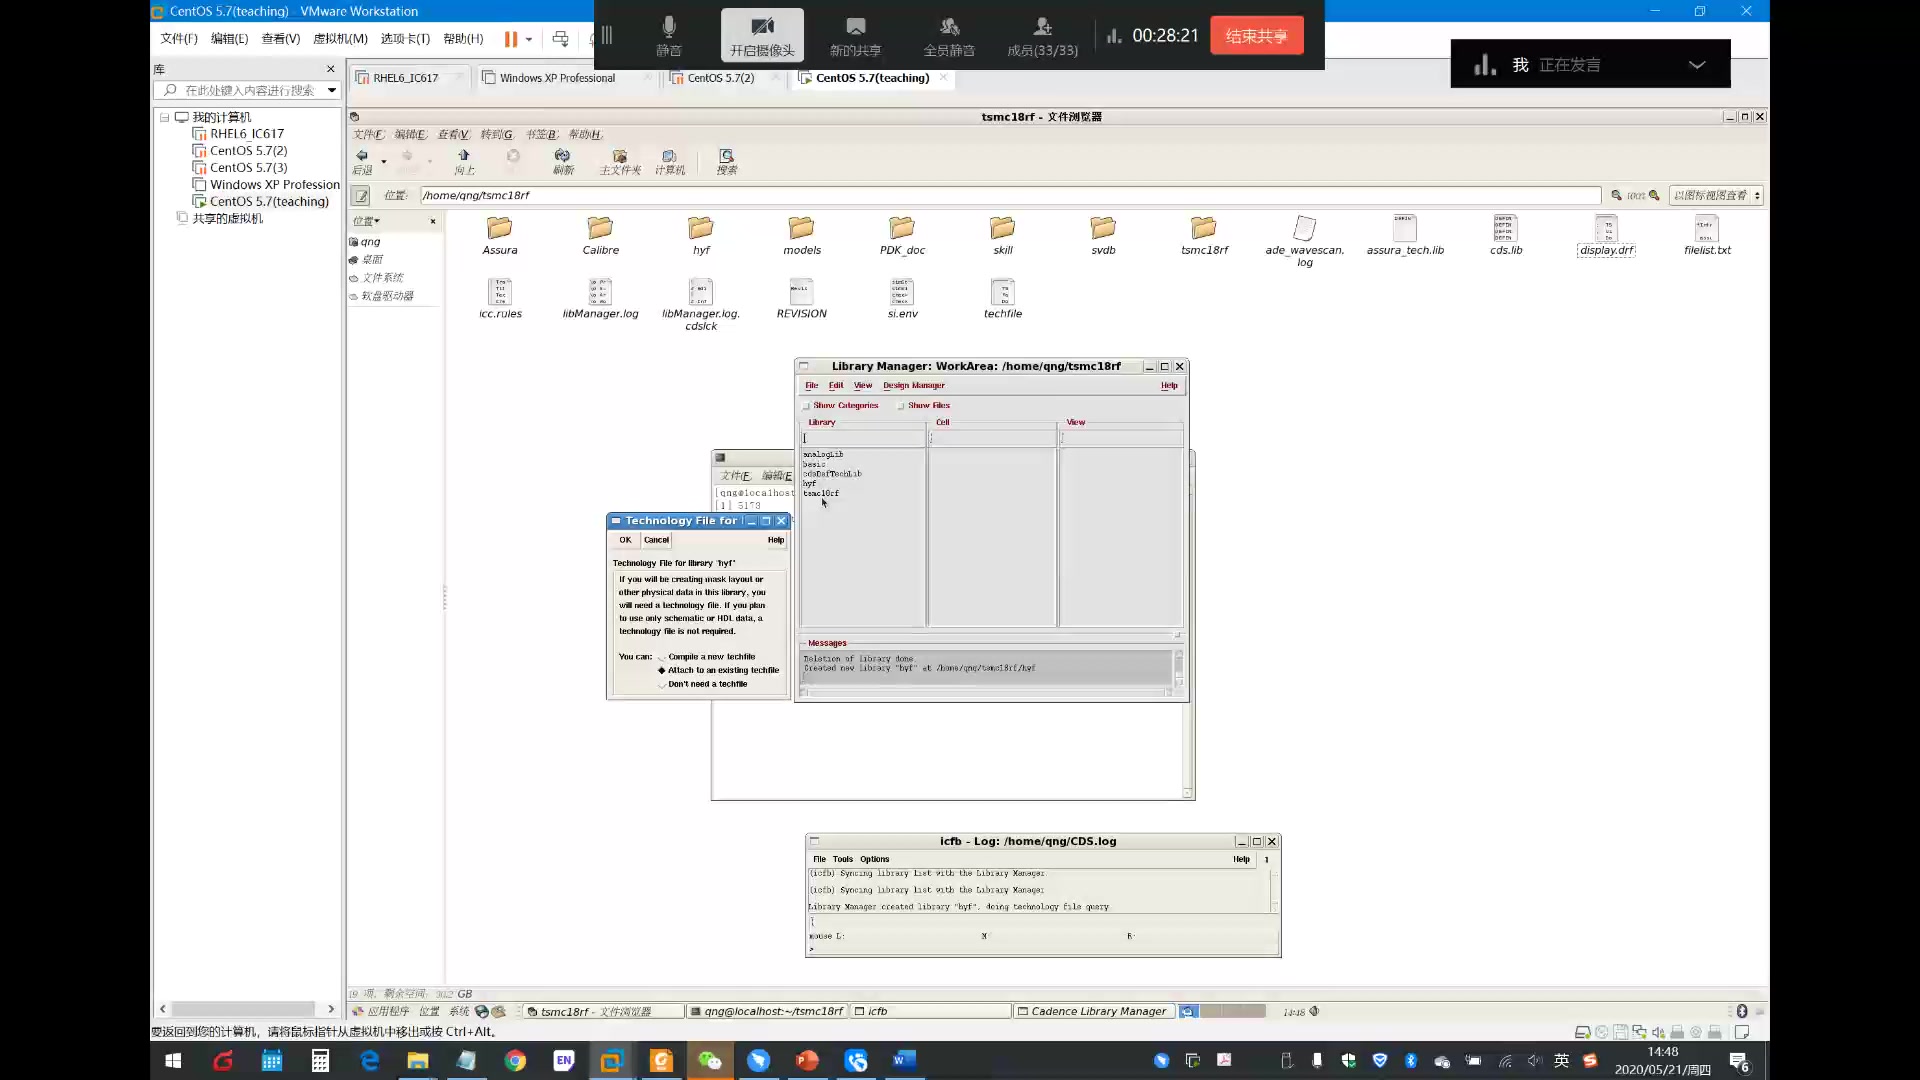Open File menu in Library Manager
The height and width of the screenshot is (1080, 1920).
pos(812,386)
